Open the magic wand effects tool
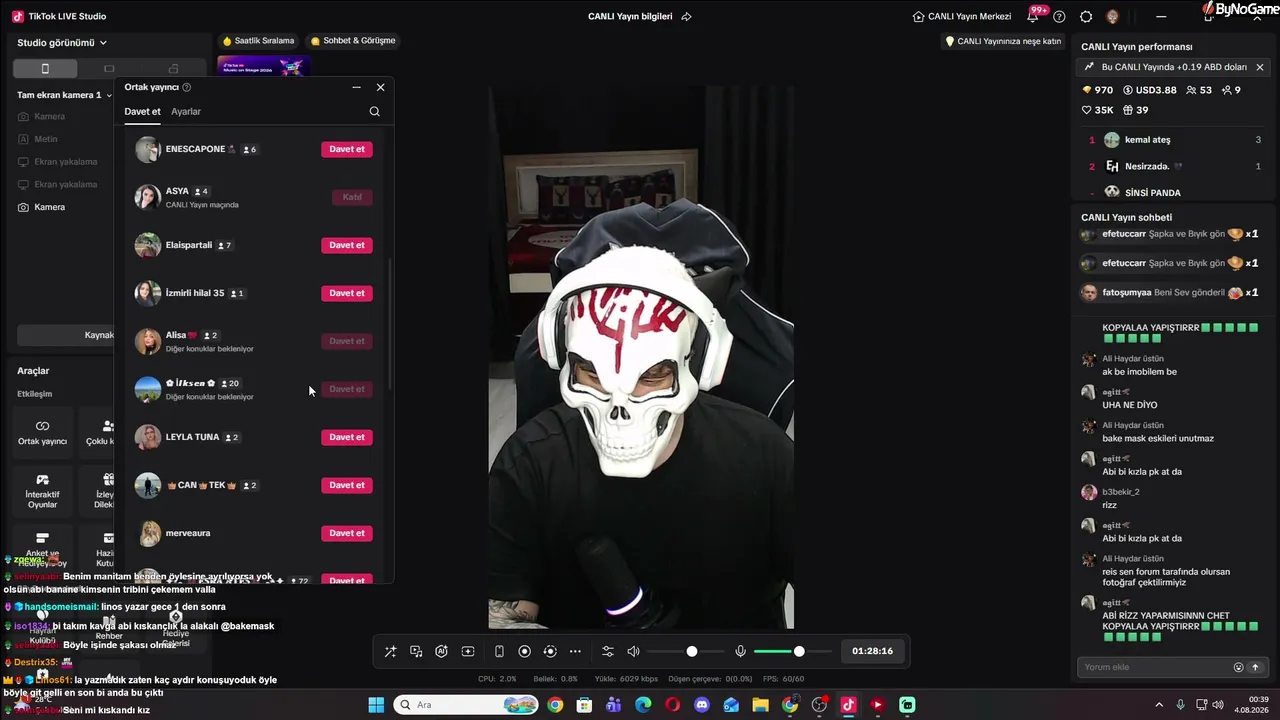This screenshot has height=720, width=1280. point(390,651)
